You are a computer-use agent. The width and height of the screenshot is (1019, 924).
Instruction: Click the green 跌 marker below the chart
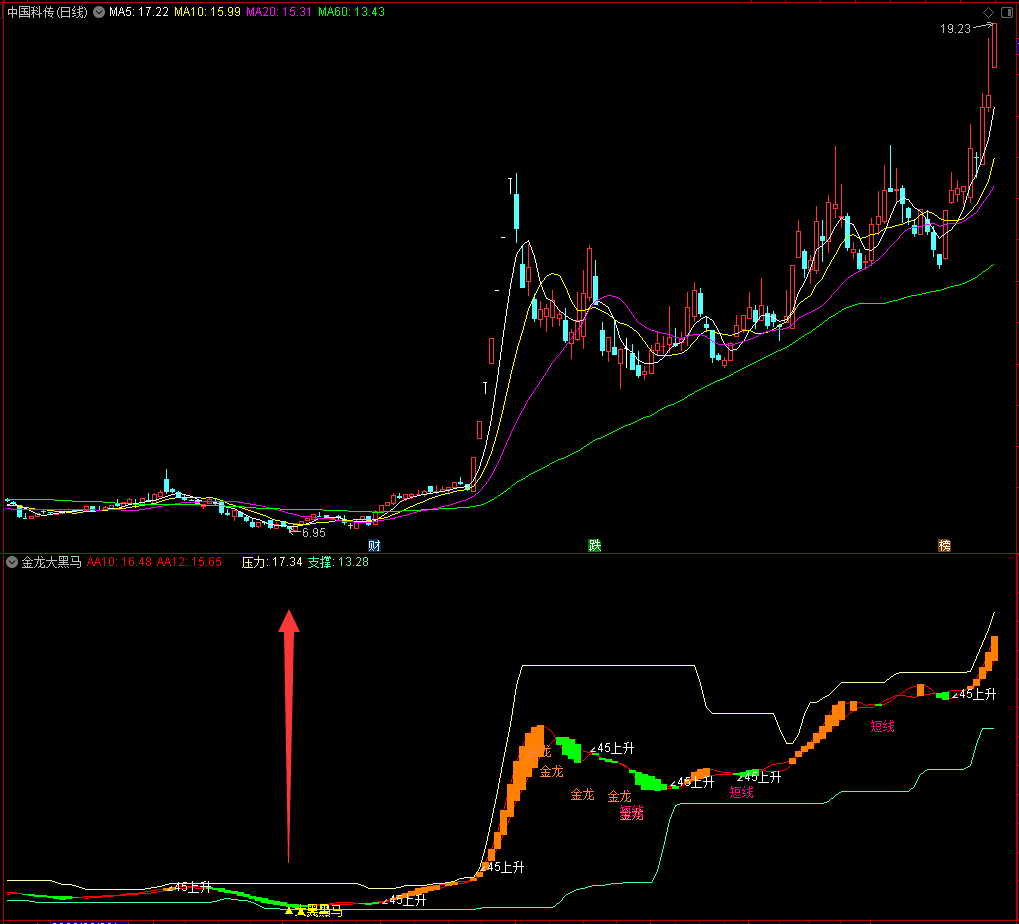595,545
